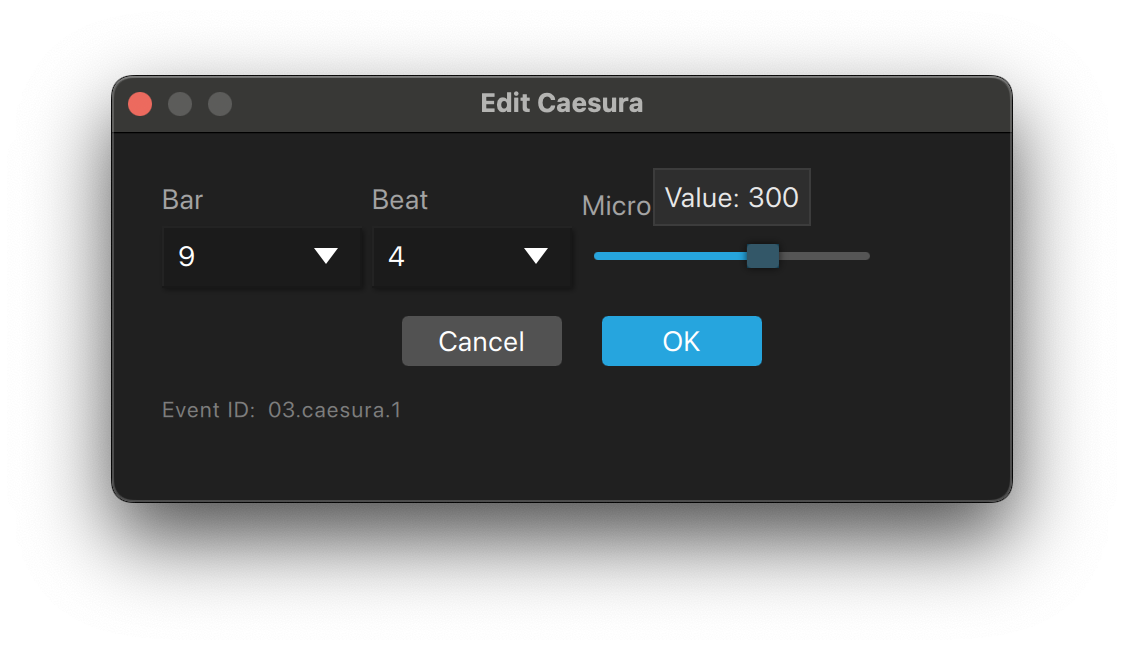Click the Event ID label text
Screen dimensions: 1124x650
209,410
